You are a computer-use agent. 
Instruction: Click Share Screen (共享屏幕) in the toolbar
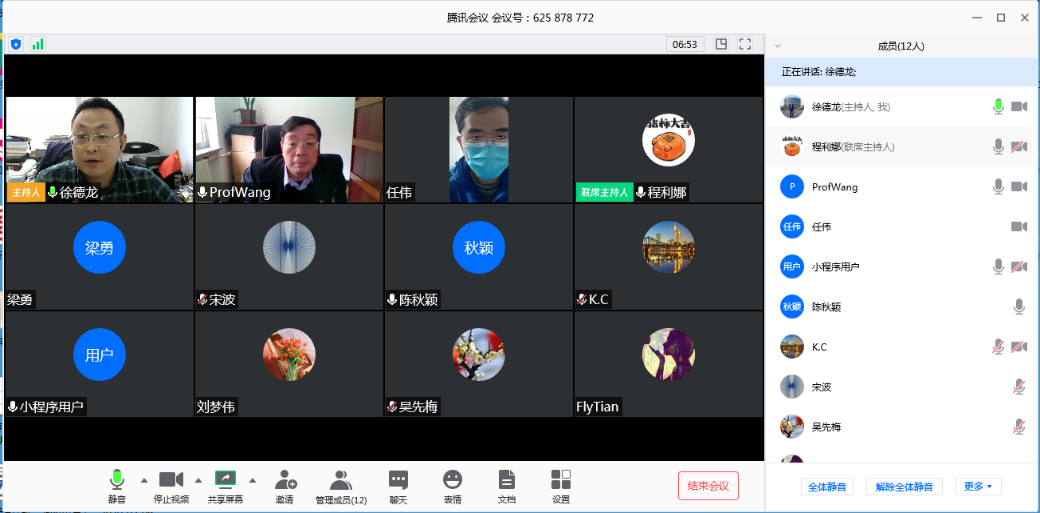click(x=225, y=485)
